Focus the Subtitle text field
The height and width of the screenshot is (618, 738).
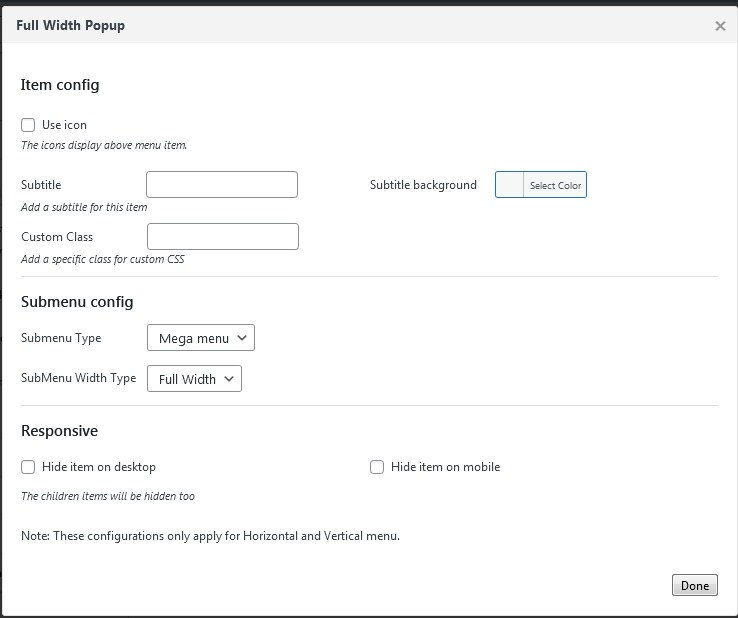point(222,185)
